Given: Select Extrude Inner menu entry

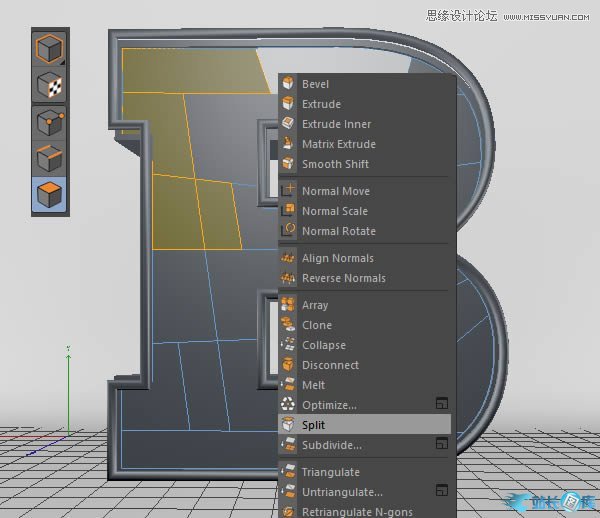Looking at the screenshot, I should pyautogui.click(x=336, y=124).
